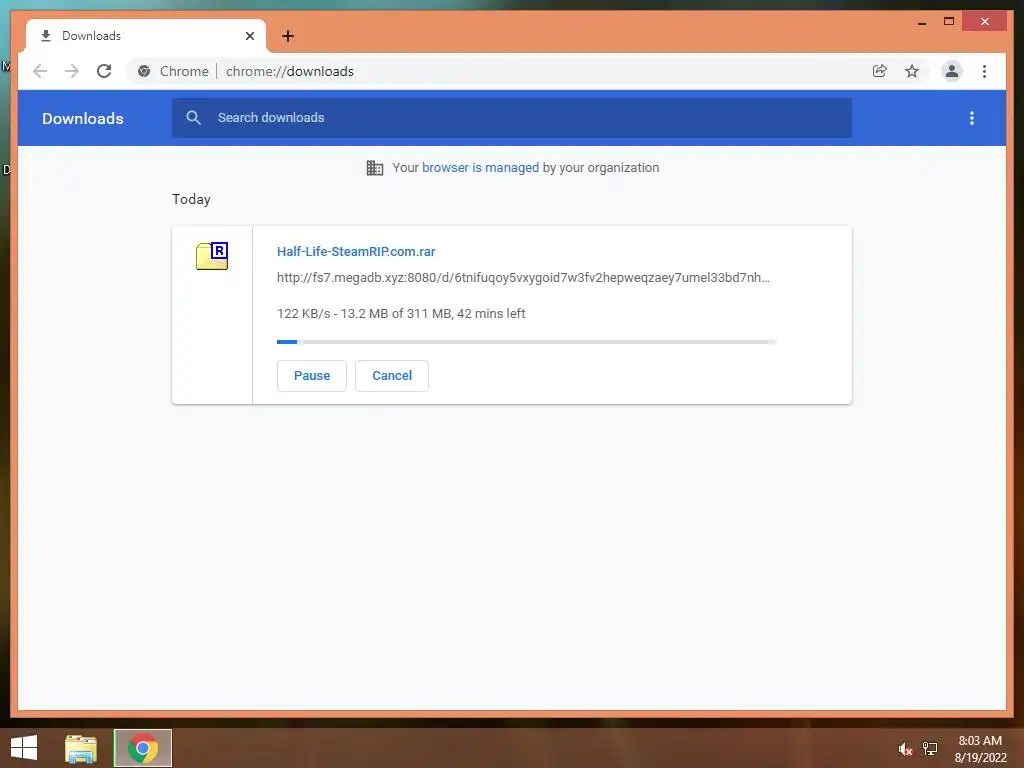Open File Explorer from taskbar
The image size is (1024, 768).
(x=81, y=748)
